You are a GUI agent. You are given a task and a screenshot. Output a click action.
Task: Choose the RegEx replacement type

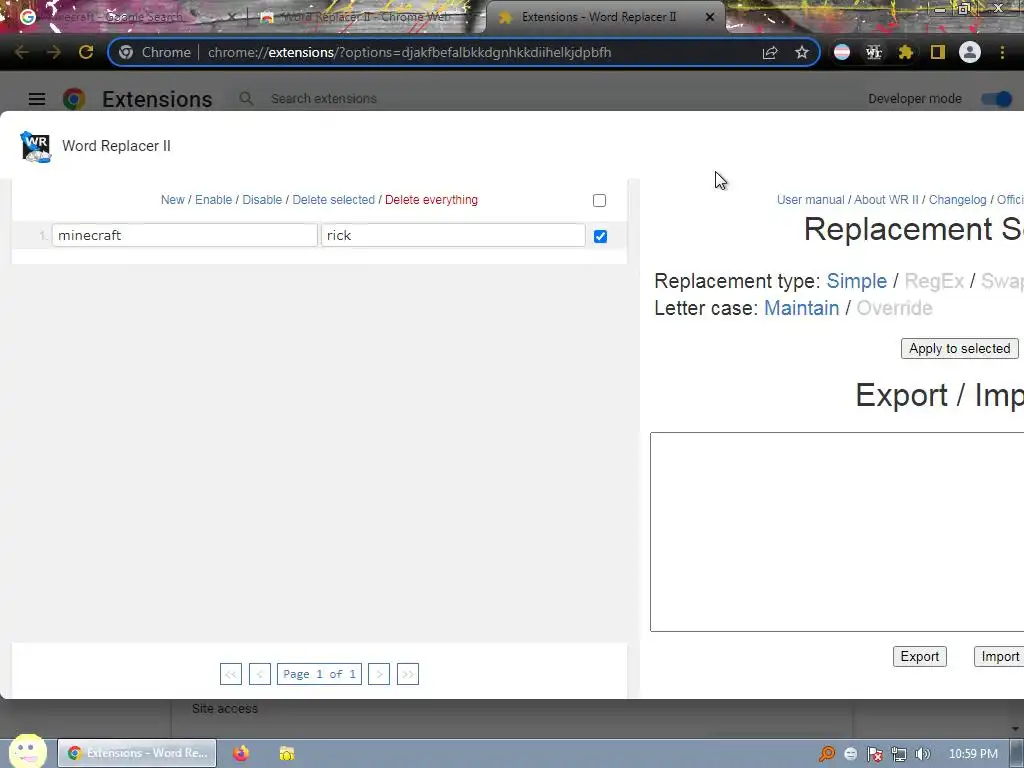(x=934, y=281)
